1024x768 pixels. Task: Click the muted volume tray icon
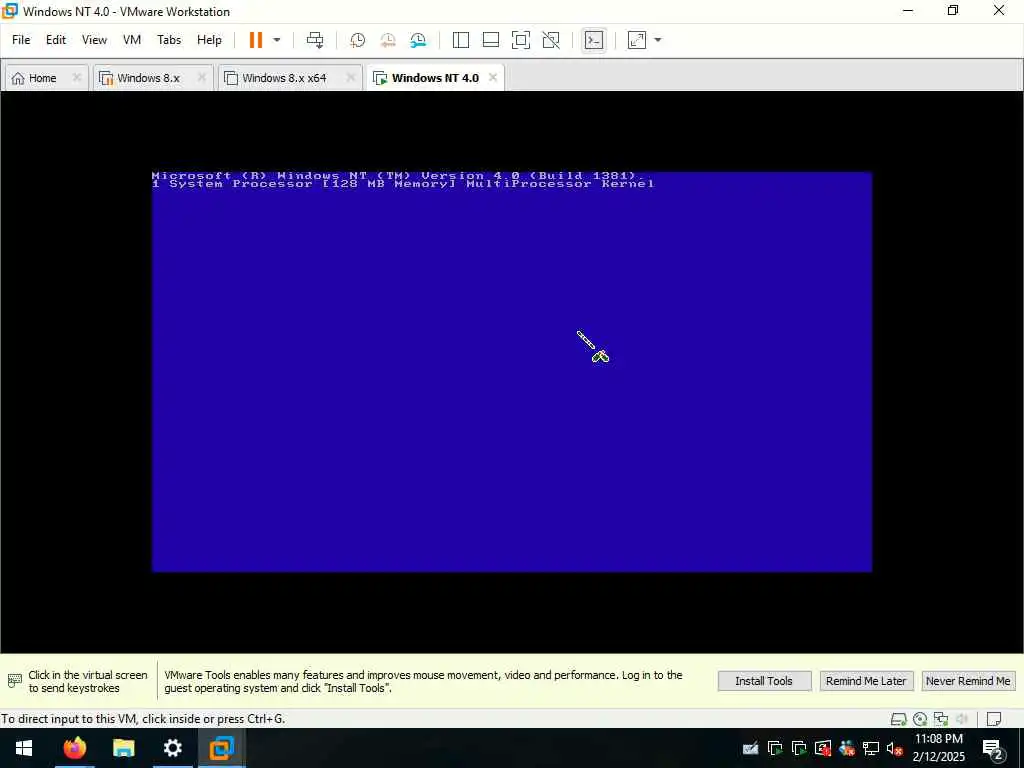click(x=895, y=748)
